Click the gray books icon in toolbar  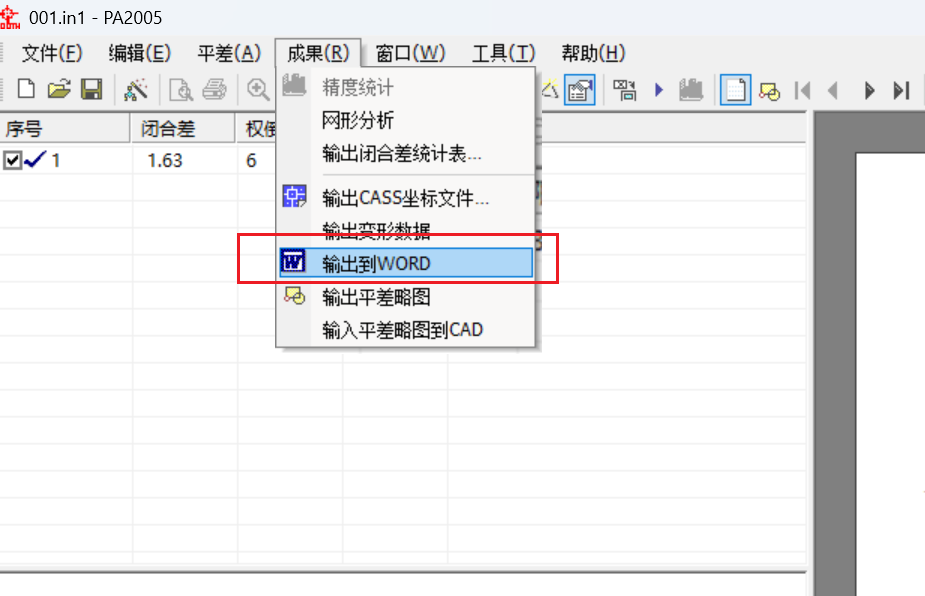[x=691, y=90]
